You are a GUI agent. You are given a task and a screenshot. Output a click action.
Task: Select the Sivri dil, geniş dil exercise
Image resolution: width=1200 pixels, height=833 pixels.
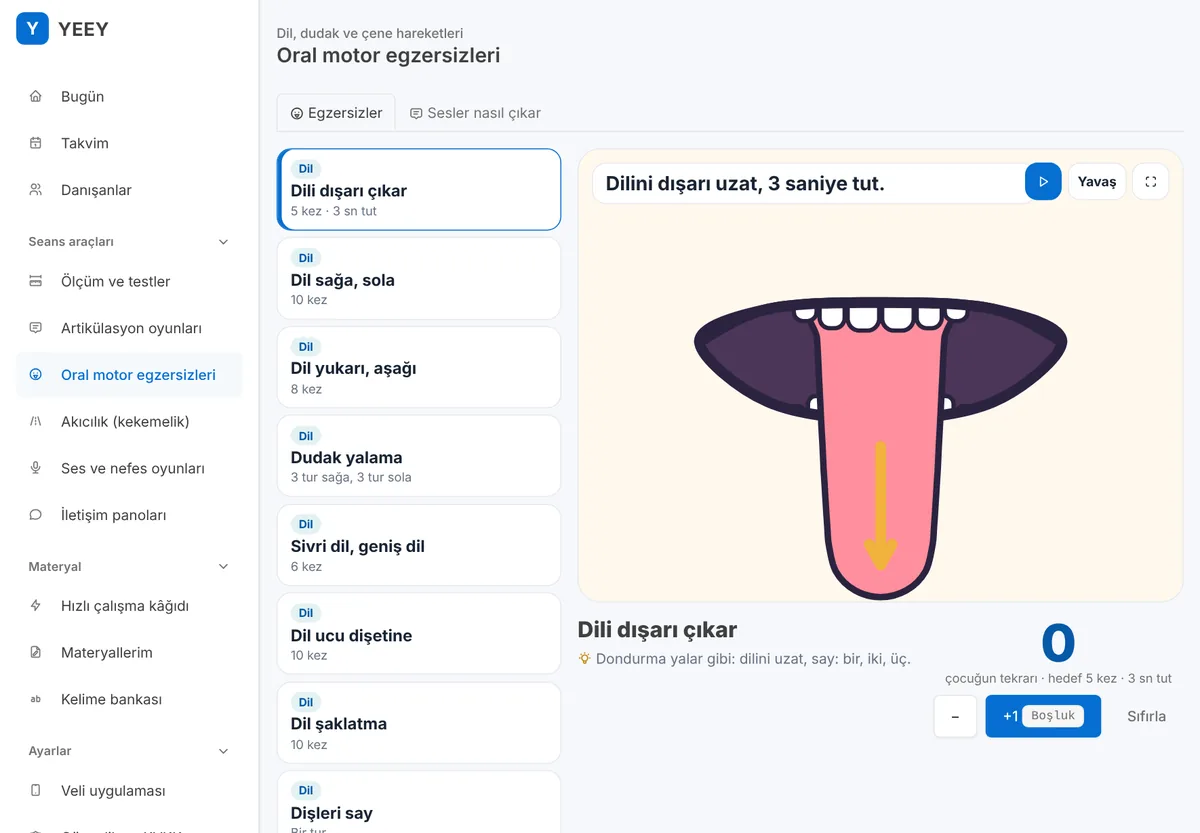419,545
